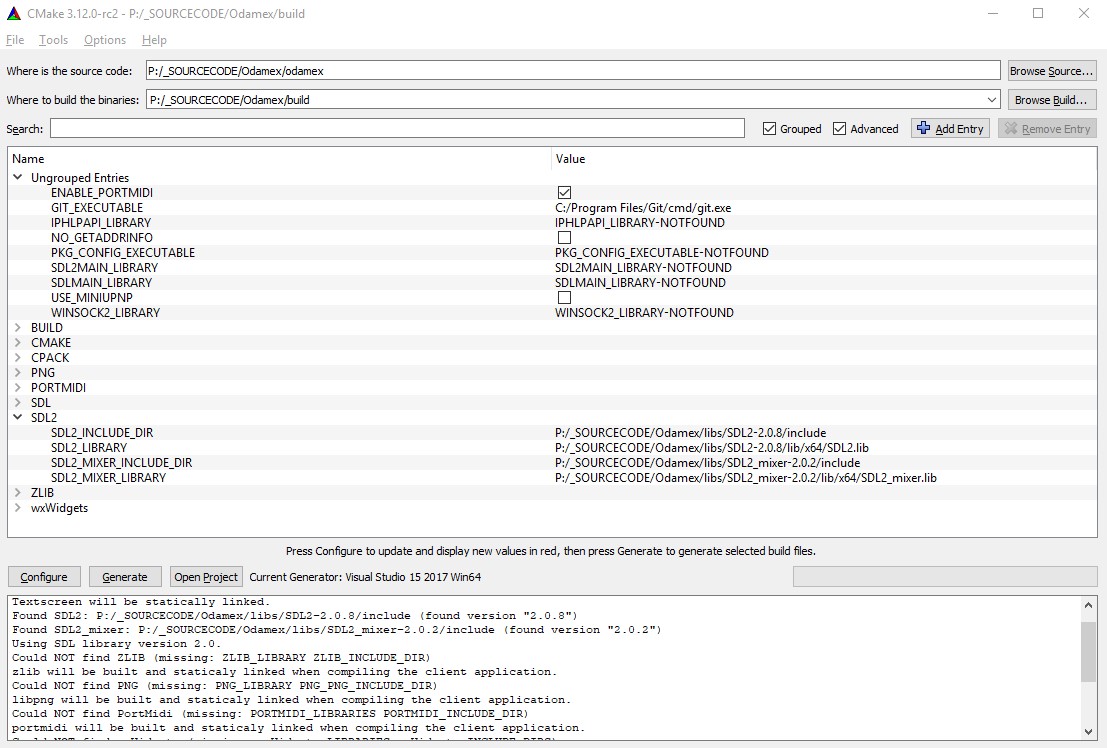Click the x64/SDL2_mixer.lib path value
This screenshot has width=1107, height=748.
[x=746, y=477]
